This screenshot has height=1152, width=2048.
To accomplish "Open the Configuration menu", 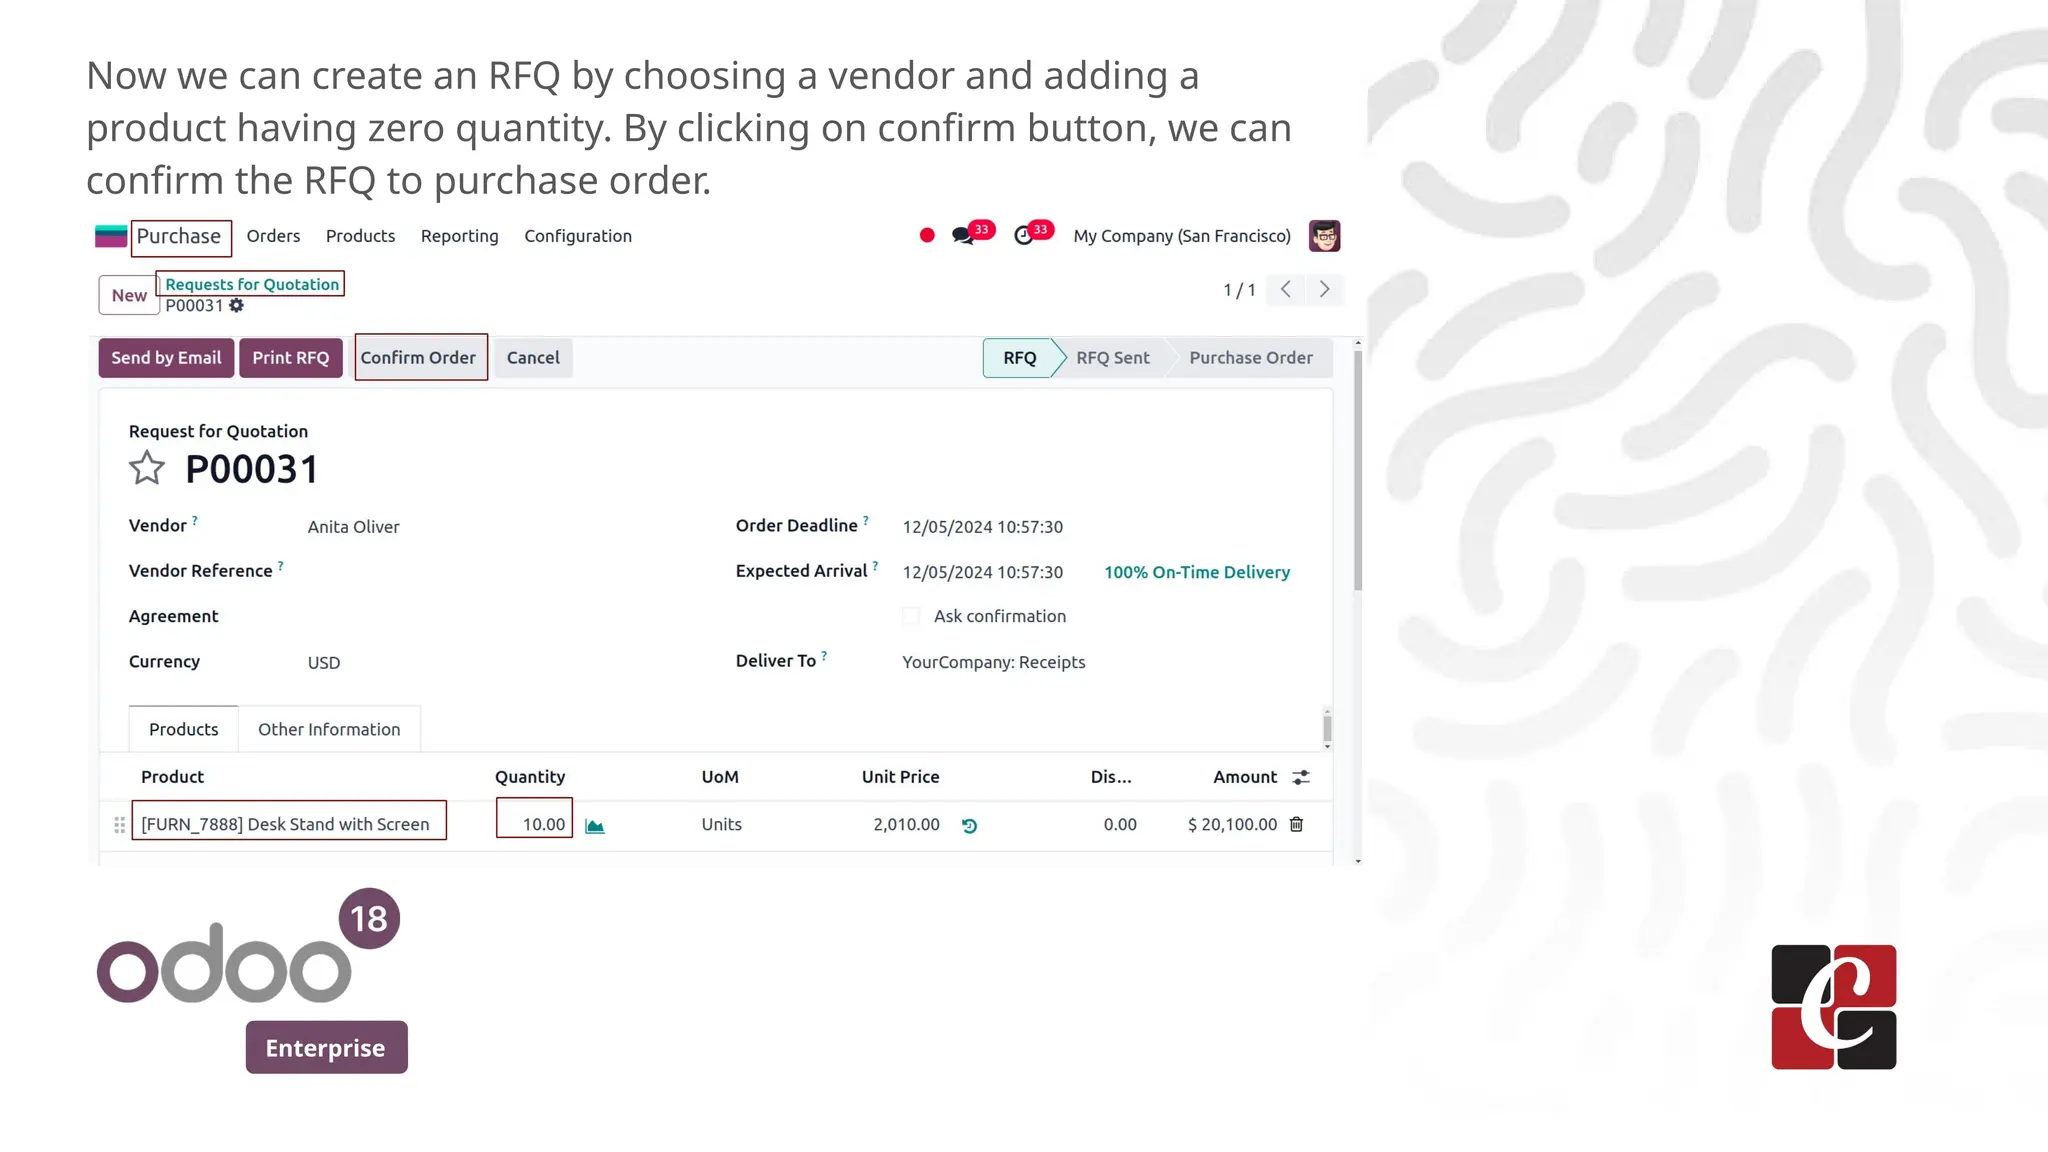I will [x=578, y=236].
